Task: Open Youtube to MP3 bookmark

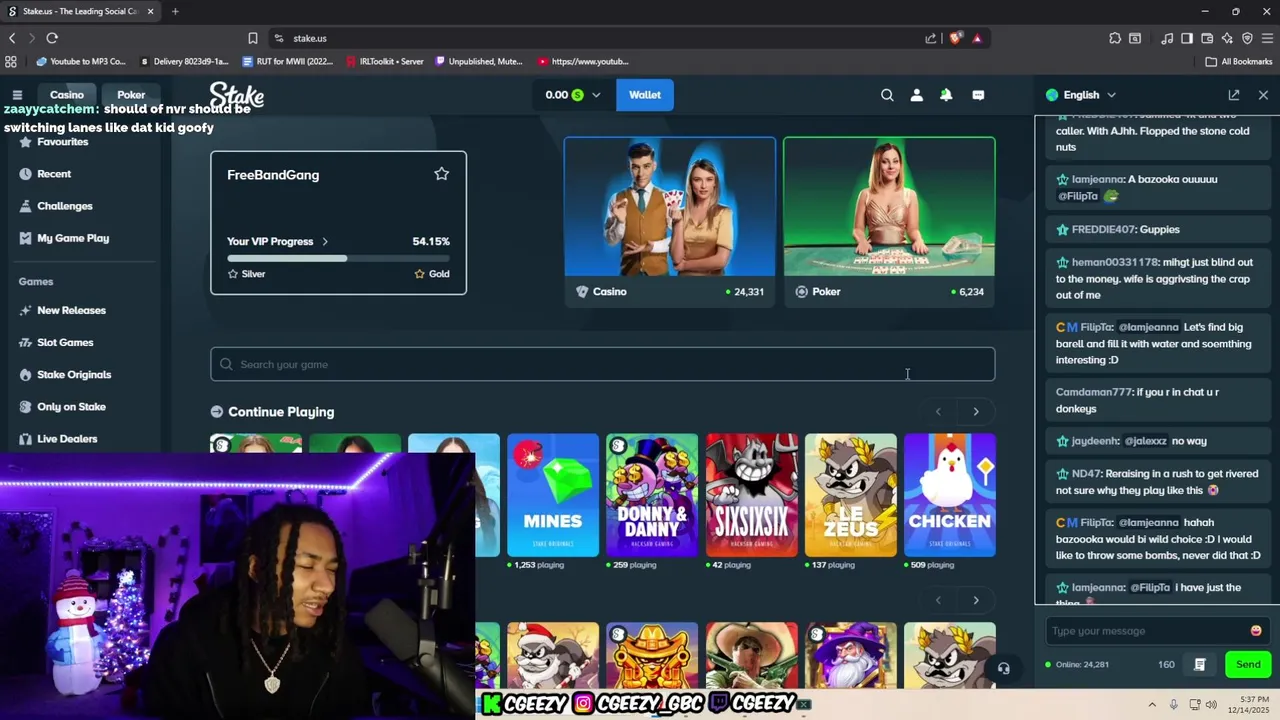Action: pyautogui.click(x=81, y=61)
